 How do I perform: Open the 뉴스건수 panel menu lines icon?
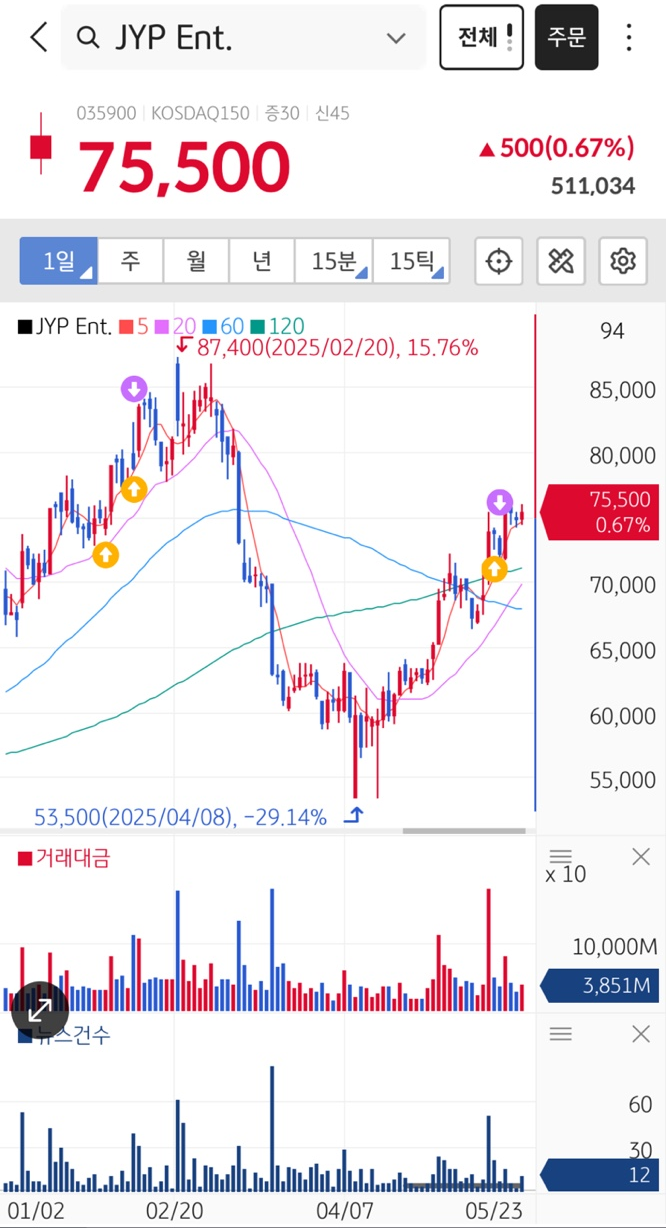tap(561, 1034)
